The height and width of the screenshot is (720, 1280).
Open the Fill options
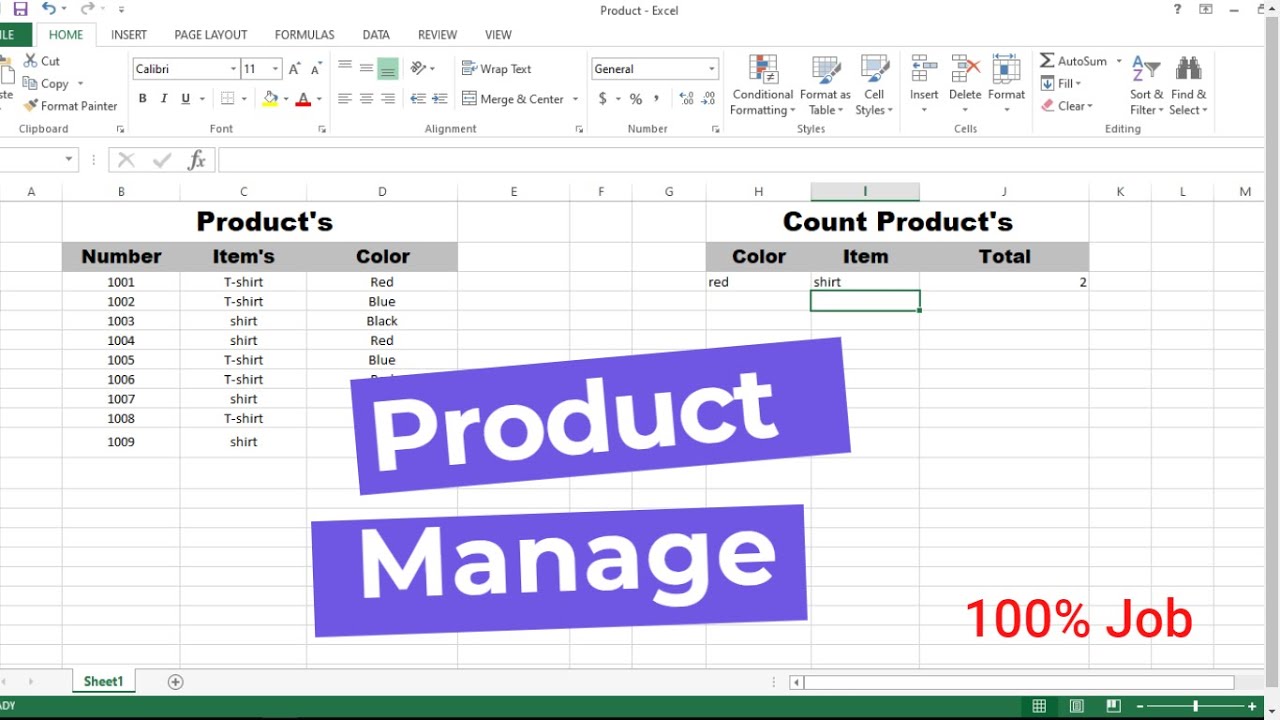[x=1061, y=84]
